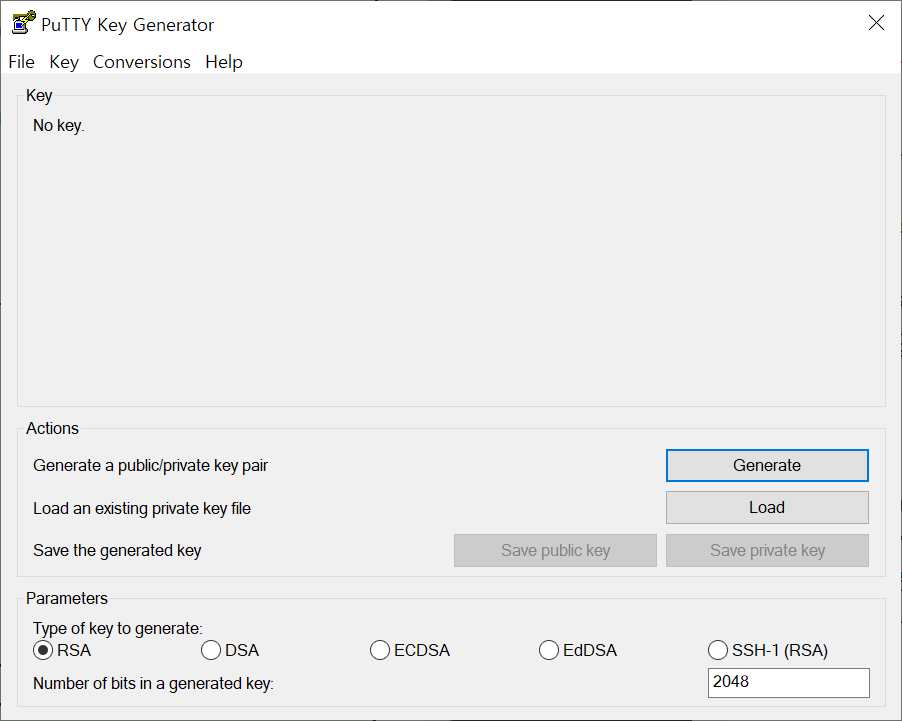Select the ECDSA key type

[x=410, y=650]
